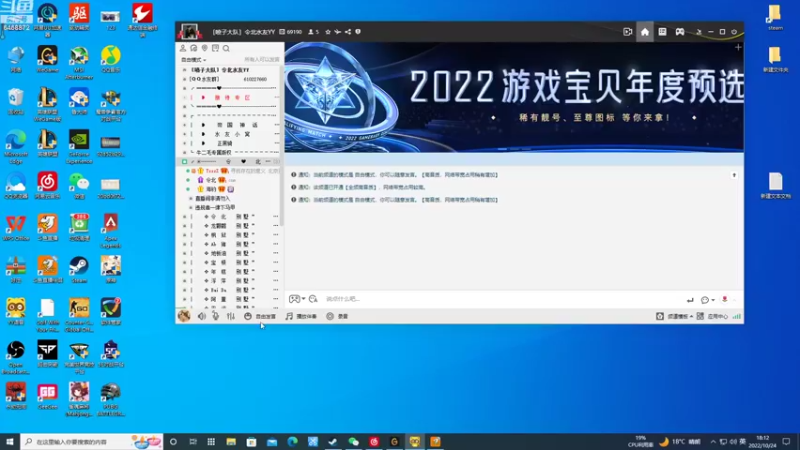Toggle the microphone icon
The width and height of the screenshot is (800, 450).
[x=216, y=316]
